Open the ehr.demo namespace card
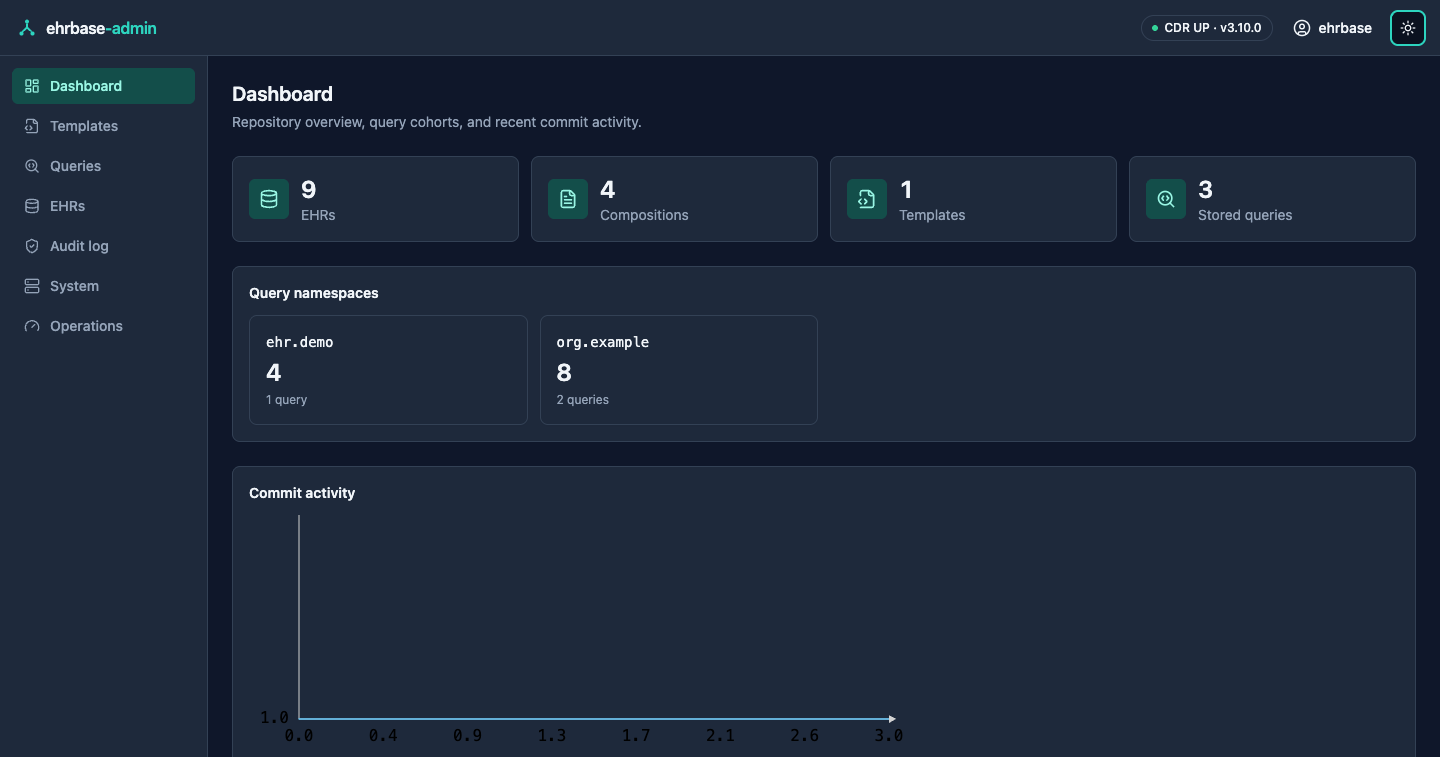This screenshot has height=757, width=1440. [388, 370]
